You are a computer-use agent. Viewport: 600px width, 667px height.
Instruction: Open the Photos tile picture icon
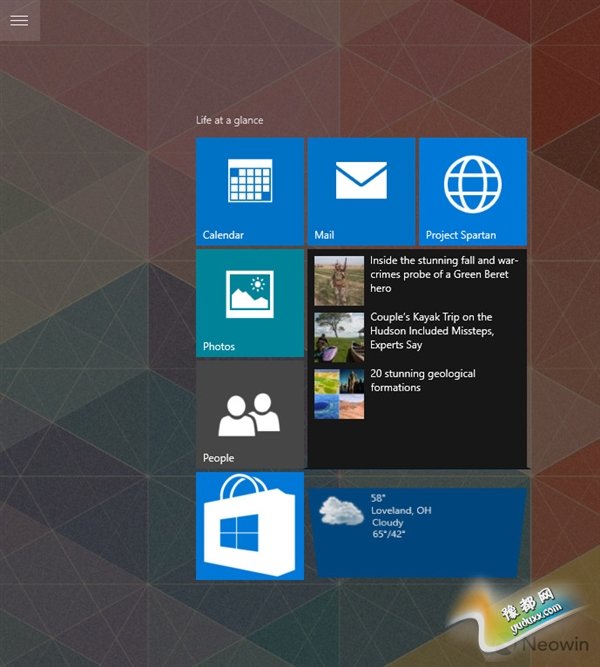[250, 292]
